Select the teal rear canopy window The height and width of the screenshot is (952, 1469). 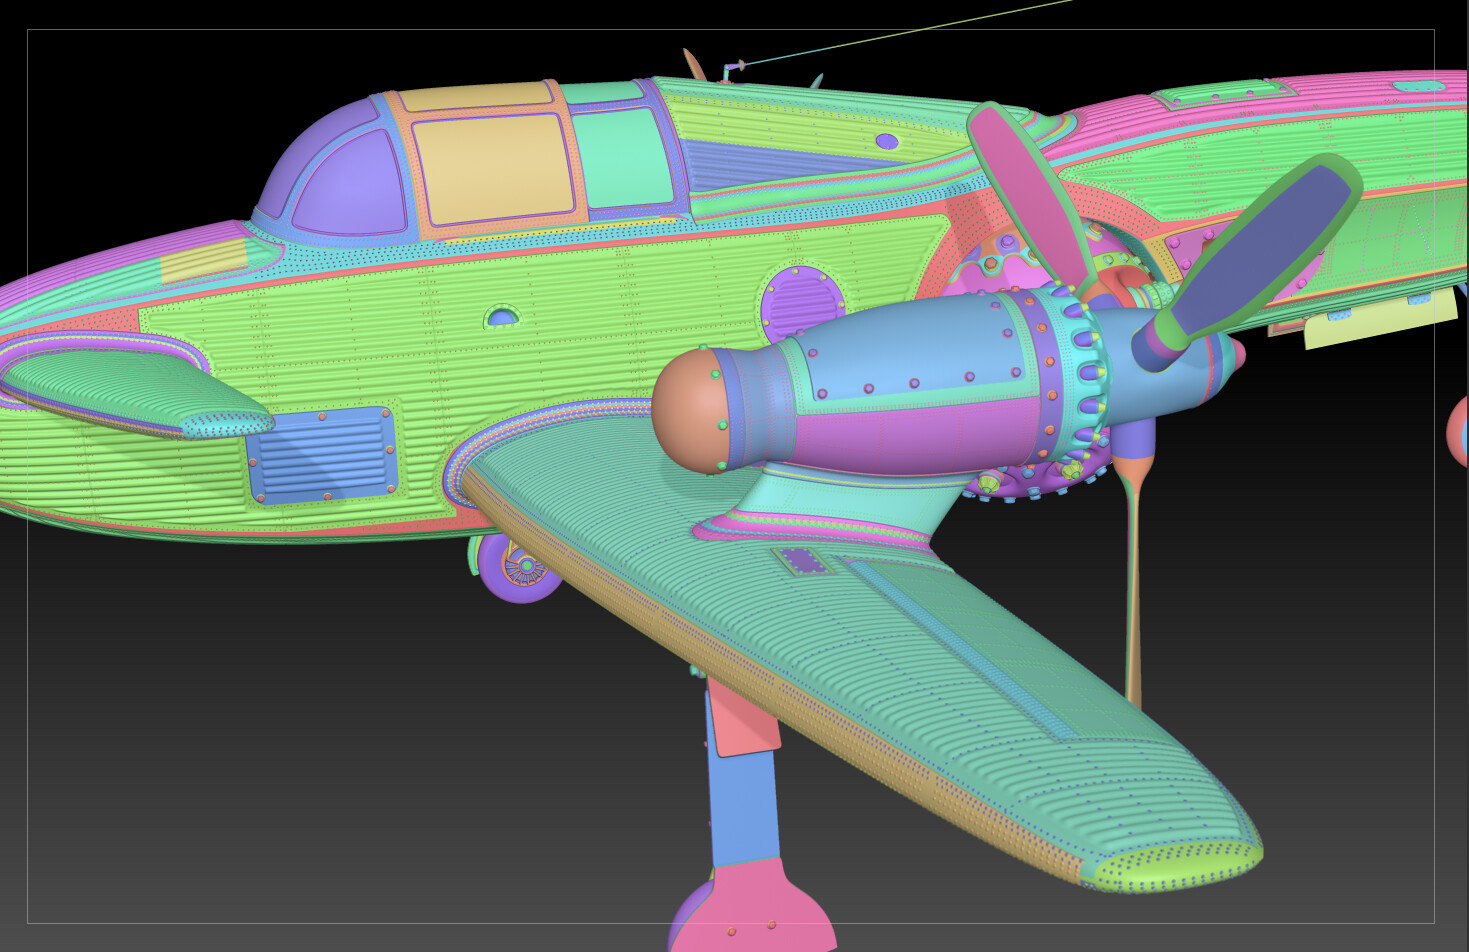coord(623,158)
